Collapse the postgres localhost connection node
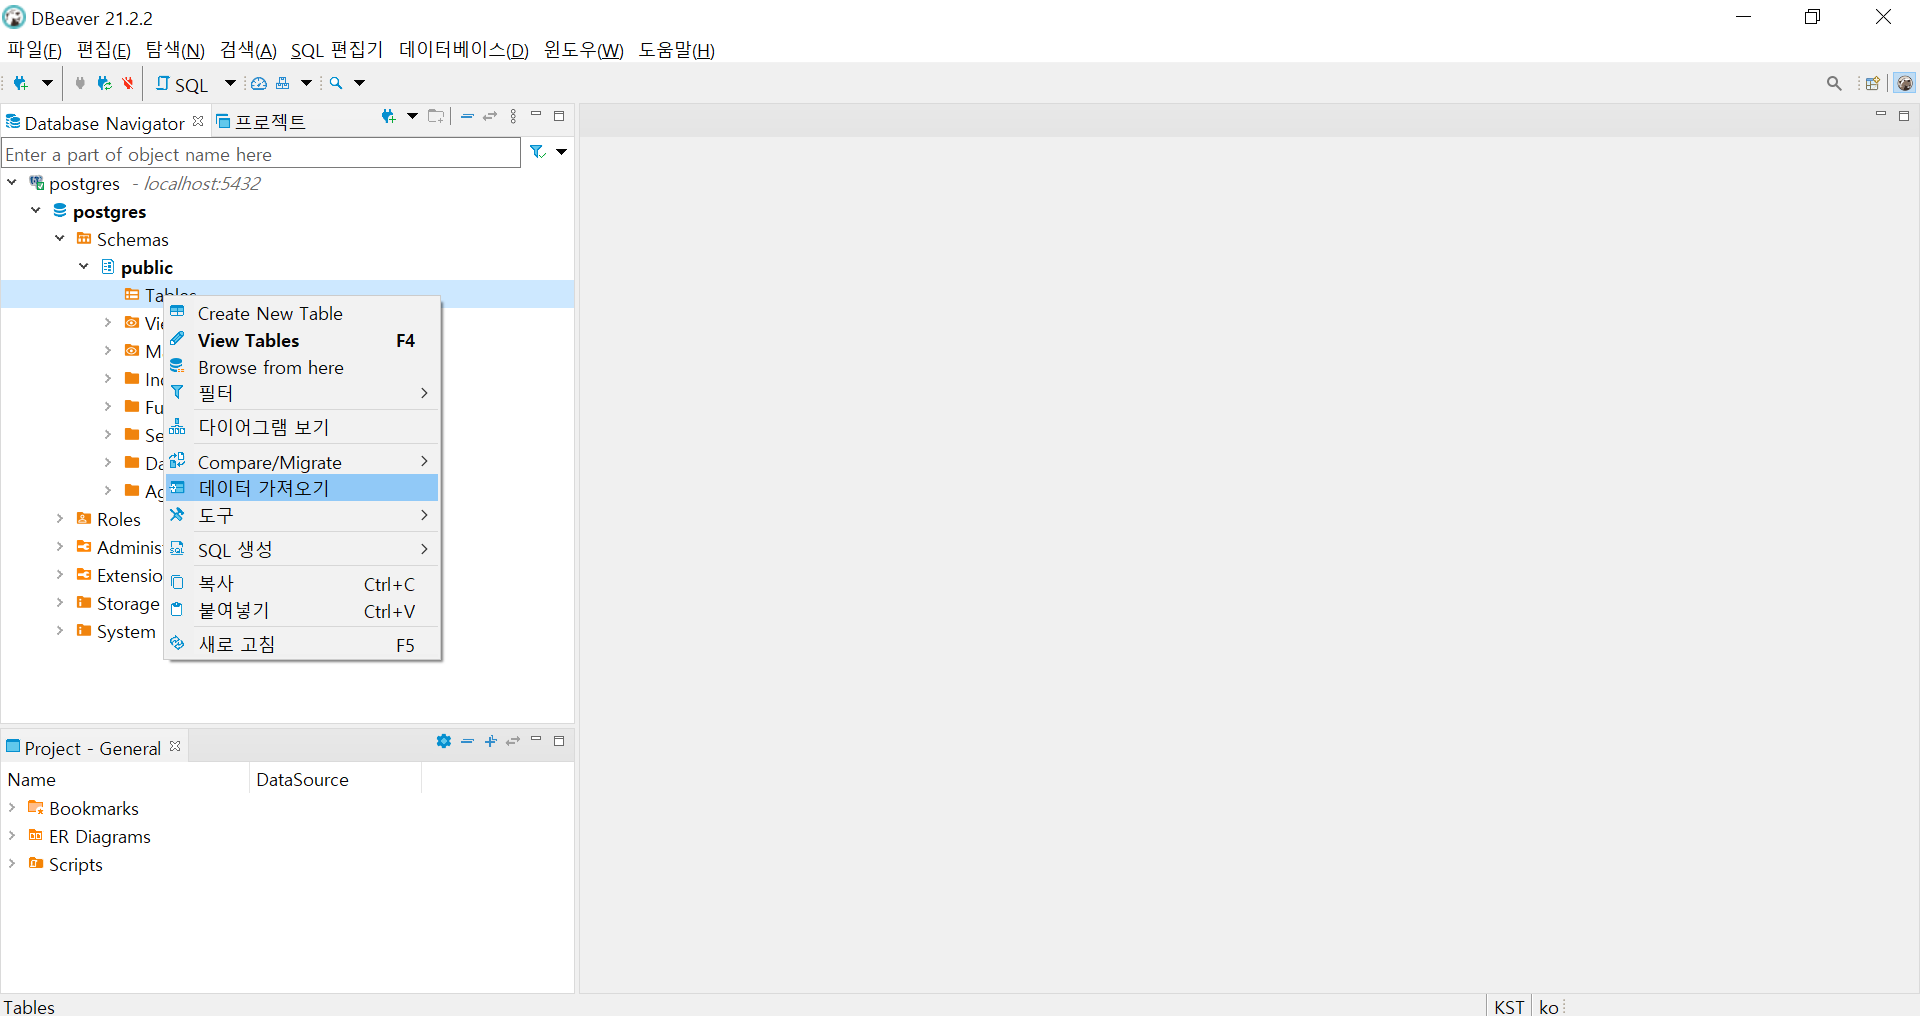The height and width of the screenshot is (1016, 1920). tap(12, 183)
